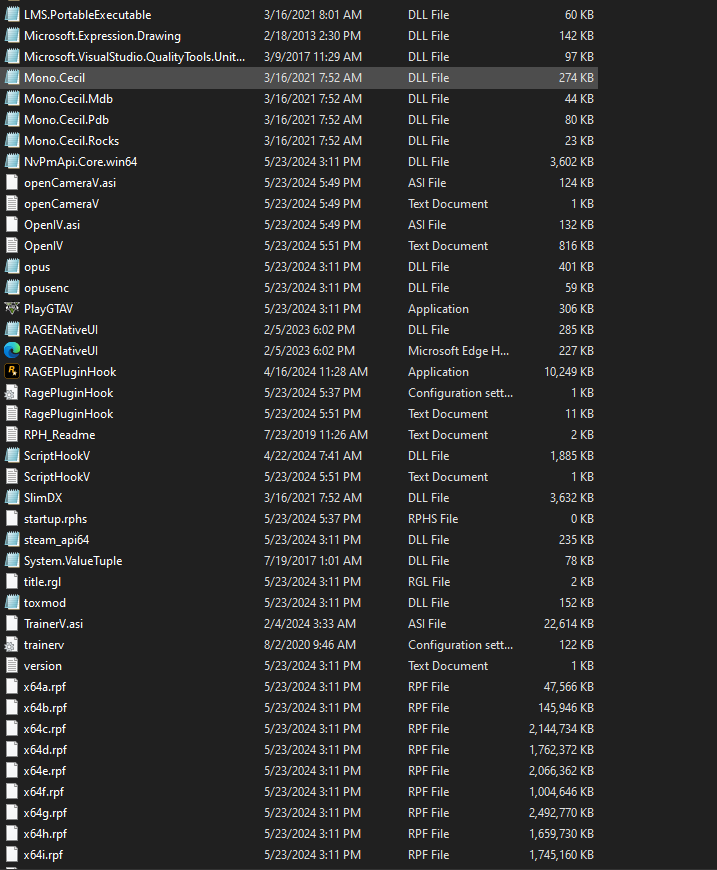
Task: Click the date 4/22/2024 7:41 AM
Action: coord(313,456)
